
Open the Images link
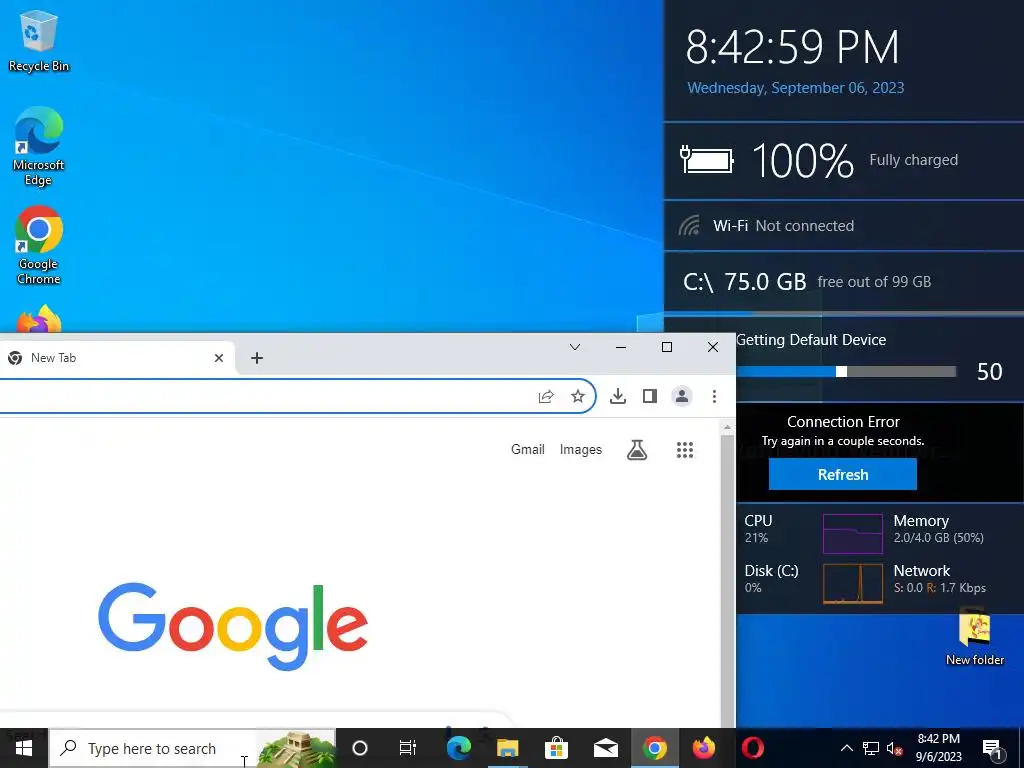(581, 450)
